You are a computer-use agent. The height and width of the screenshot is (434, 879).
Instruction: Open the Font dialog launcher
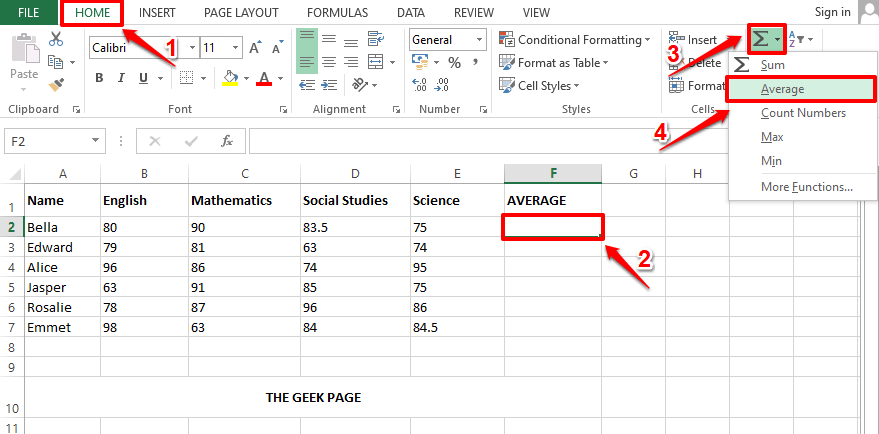click(284, 110)
